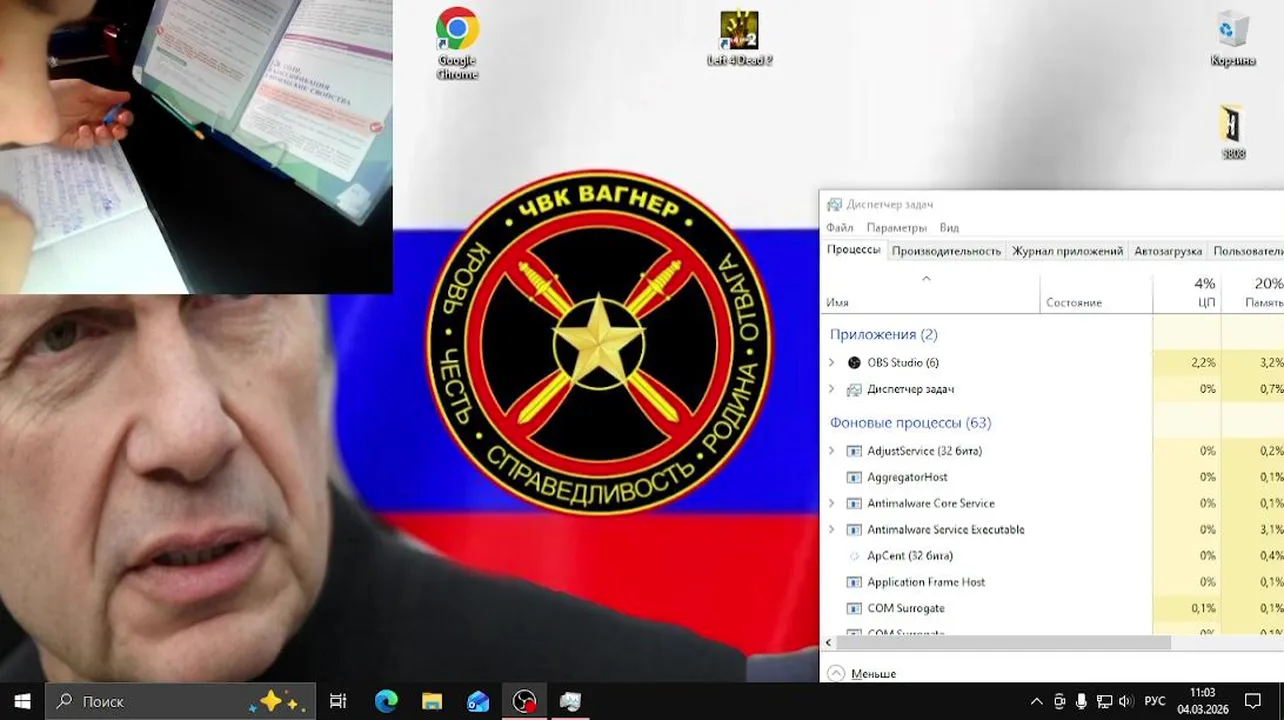Viewport: 1284px width, 720px height.
Task: Open the network status tray icon
Action: [x=1104, y=701]
